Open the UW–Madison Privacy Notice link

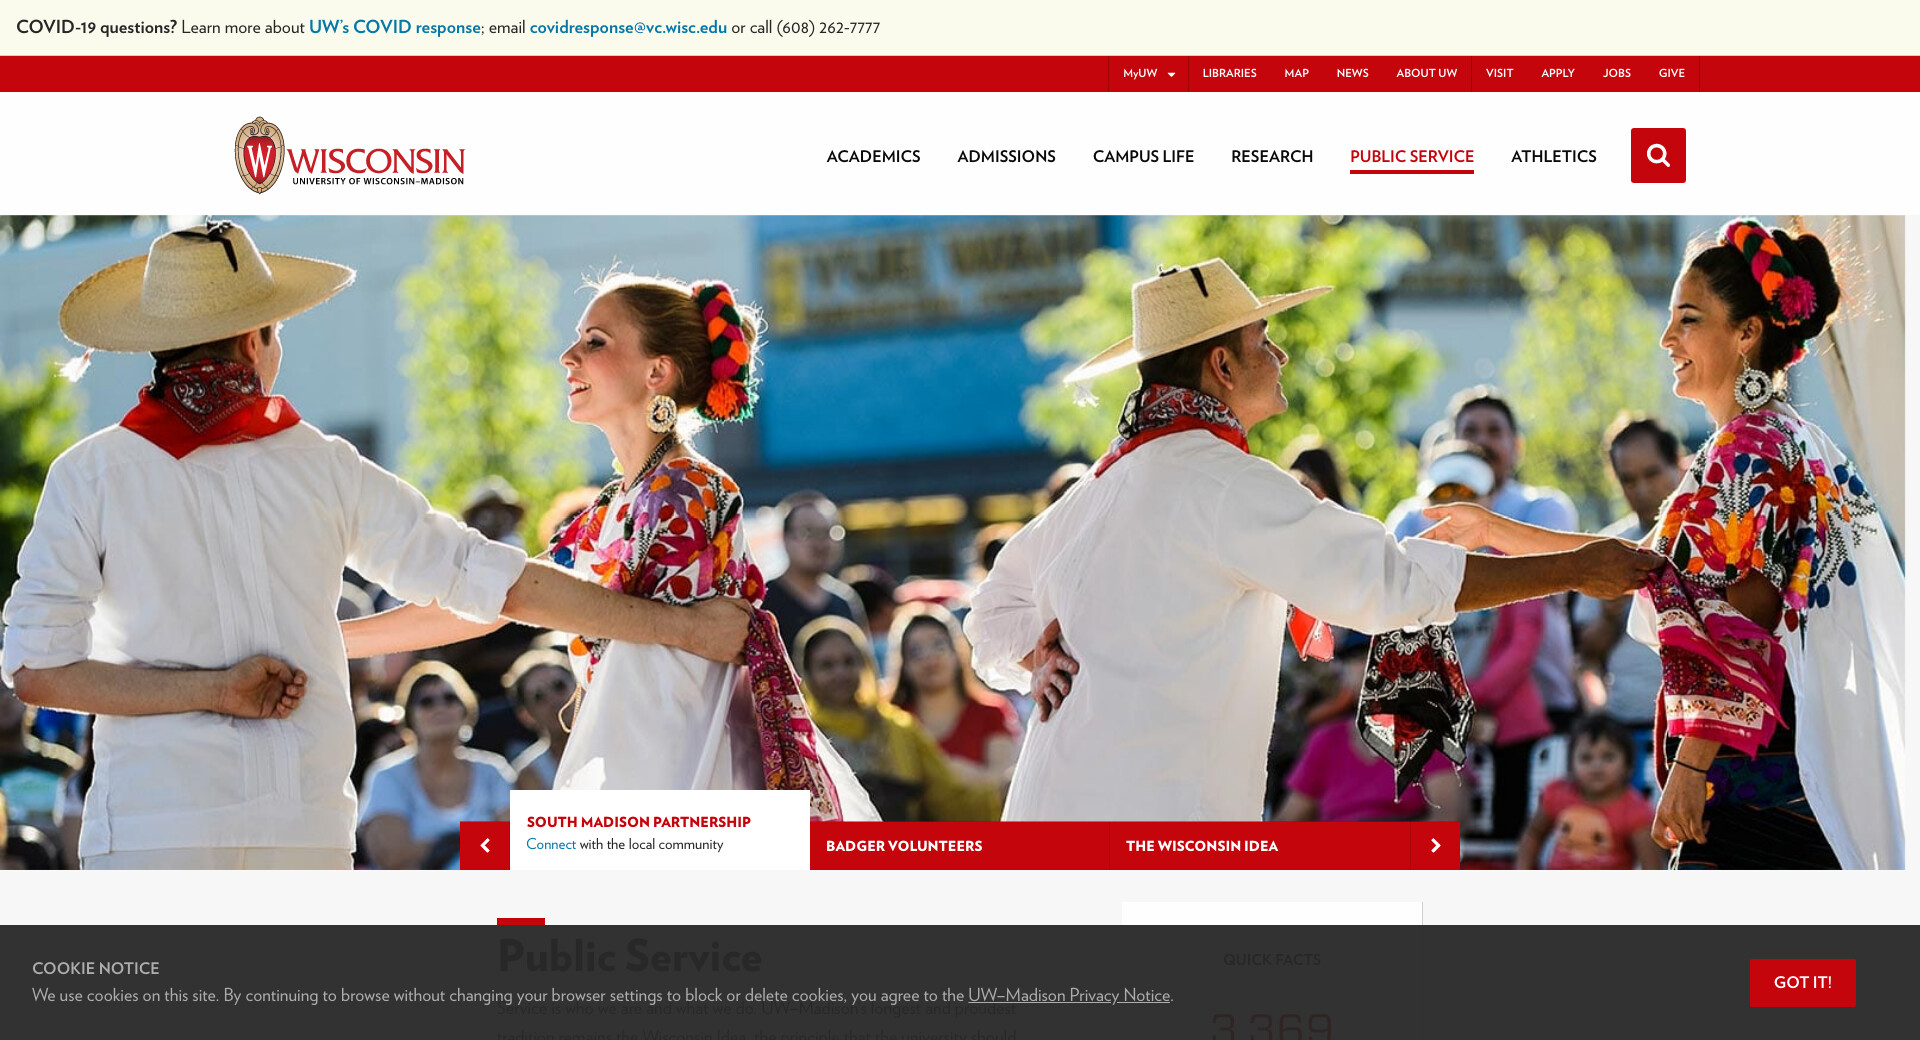(1069, 995)
